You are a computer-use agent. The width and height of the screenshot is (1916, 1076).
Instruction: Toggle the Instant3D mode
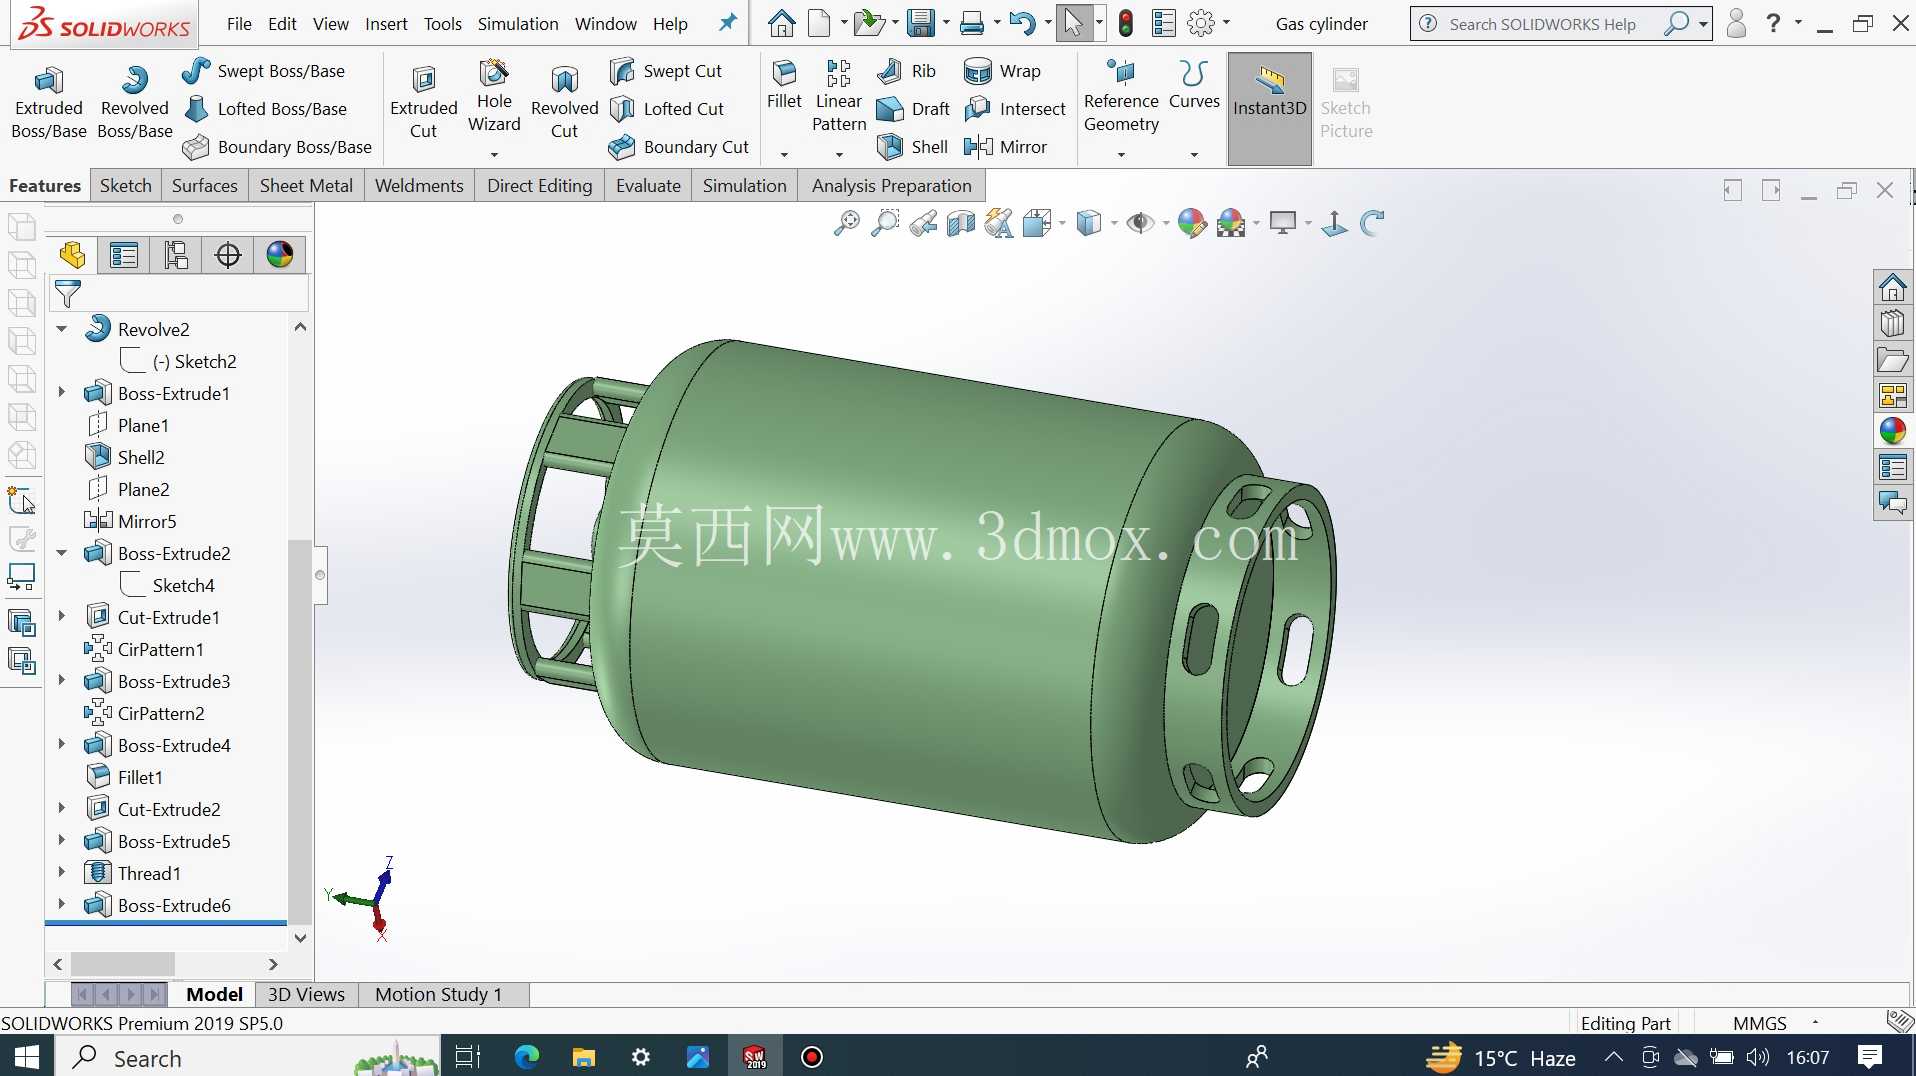[x=1269, y=108]
